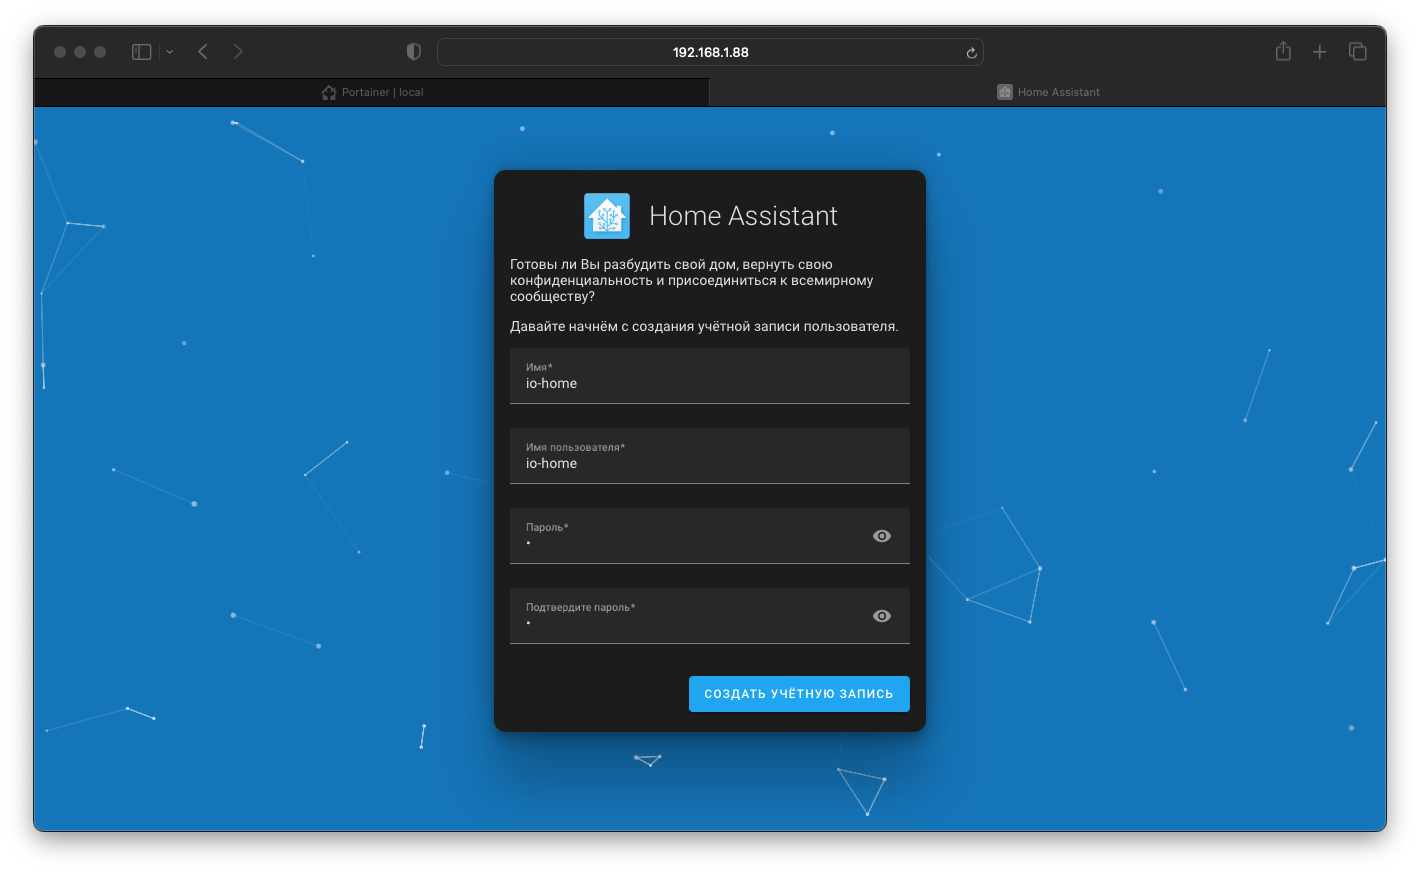This screenshot has height=873, width=1420.
Task: Click the privacy shield icon in Safari toolbar
Action: [x=413, y=51]
